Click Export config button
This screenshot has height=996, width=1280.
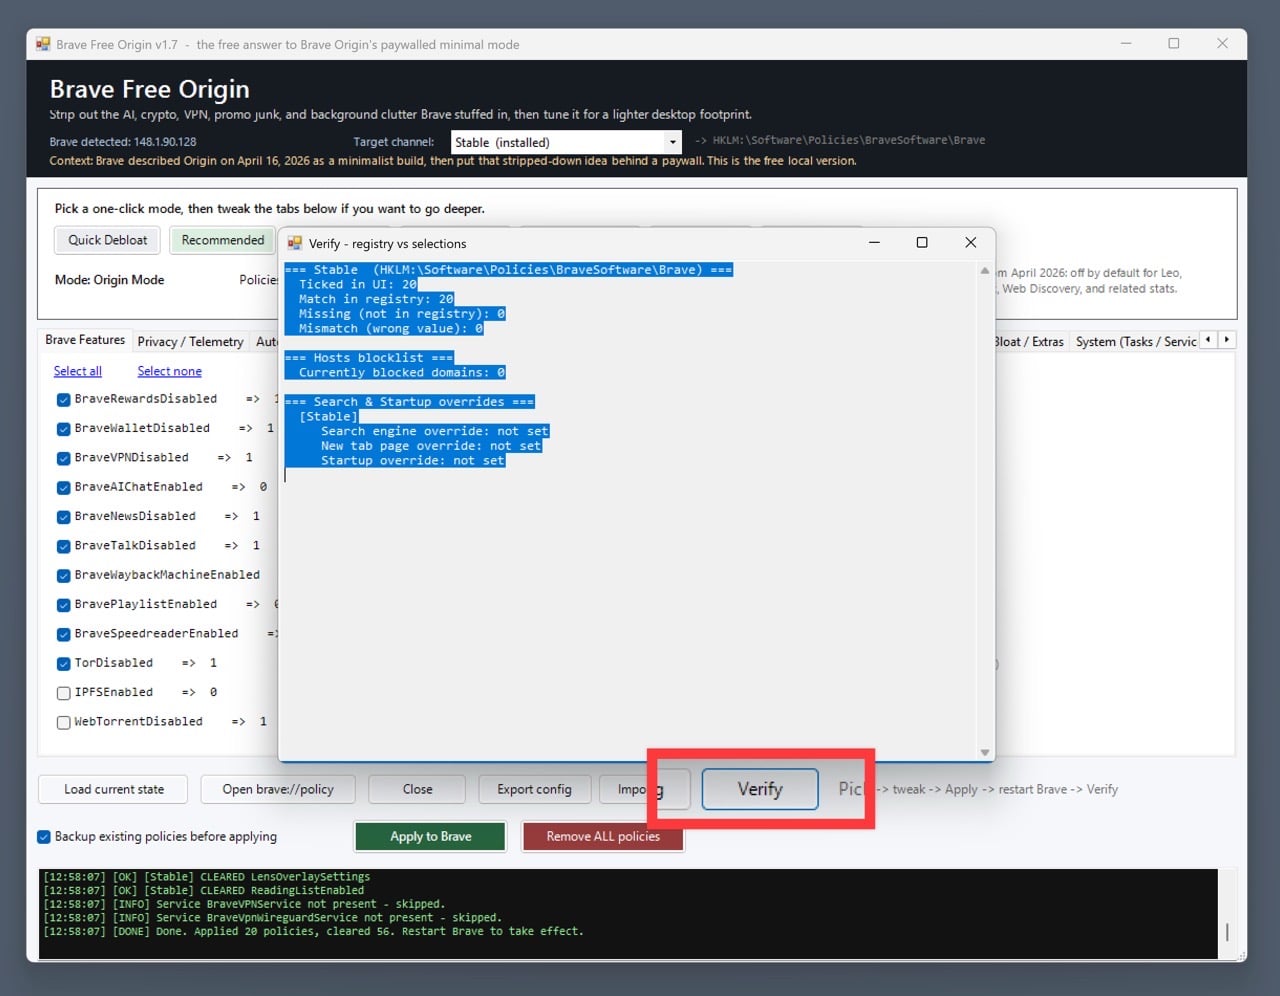pos(534,789)
